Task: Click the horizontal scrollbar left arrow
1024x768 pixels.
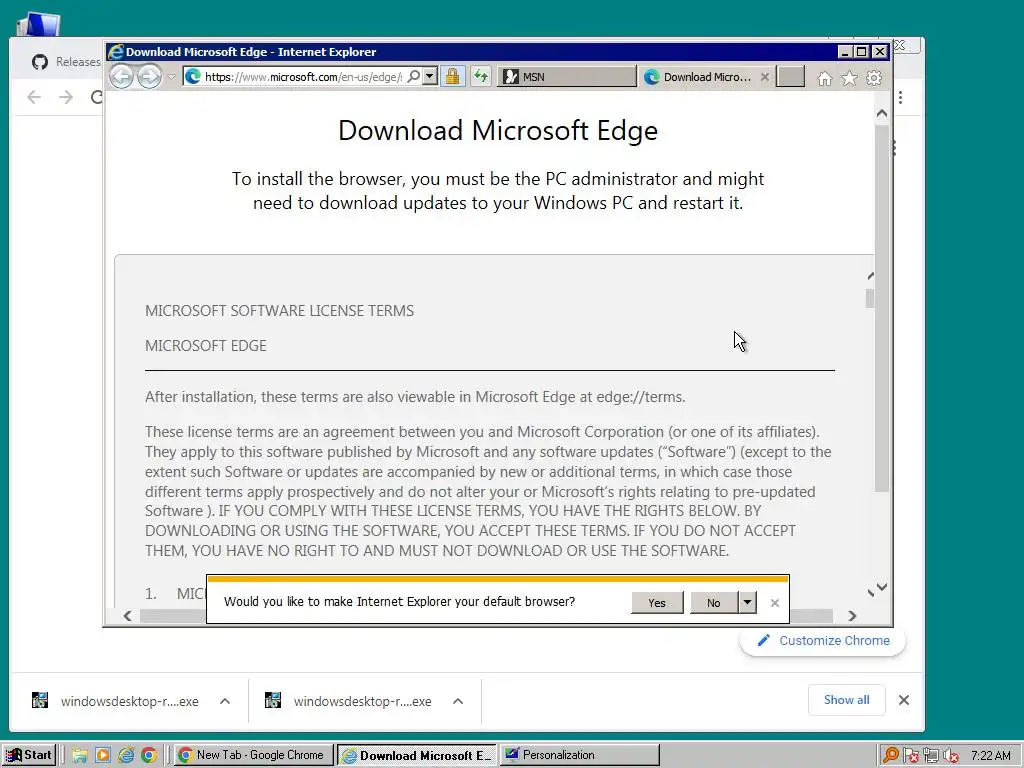Action: [x=127, y=616]
